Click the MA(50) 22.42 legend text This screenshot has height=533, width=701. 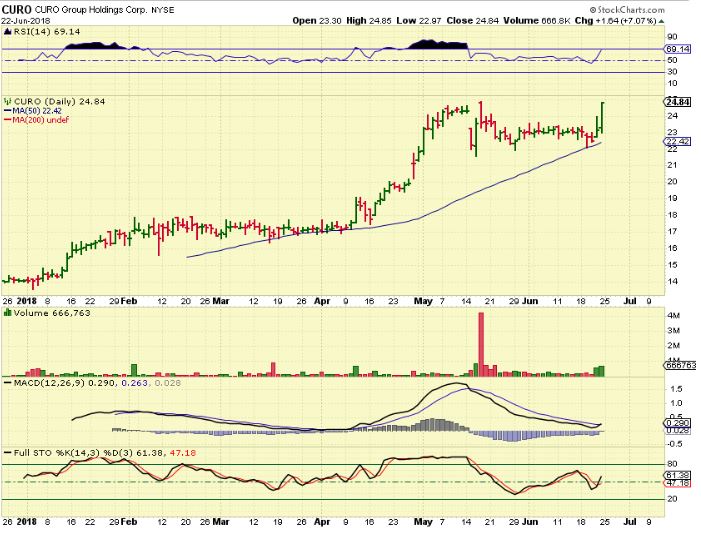pyautogui.click(x=37, y=111)
